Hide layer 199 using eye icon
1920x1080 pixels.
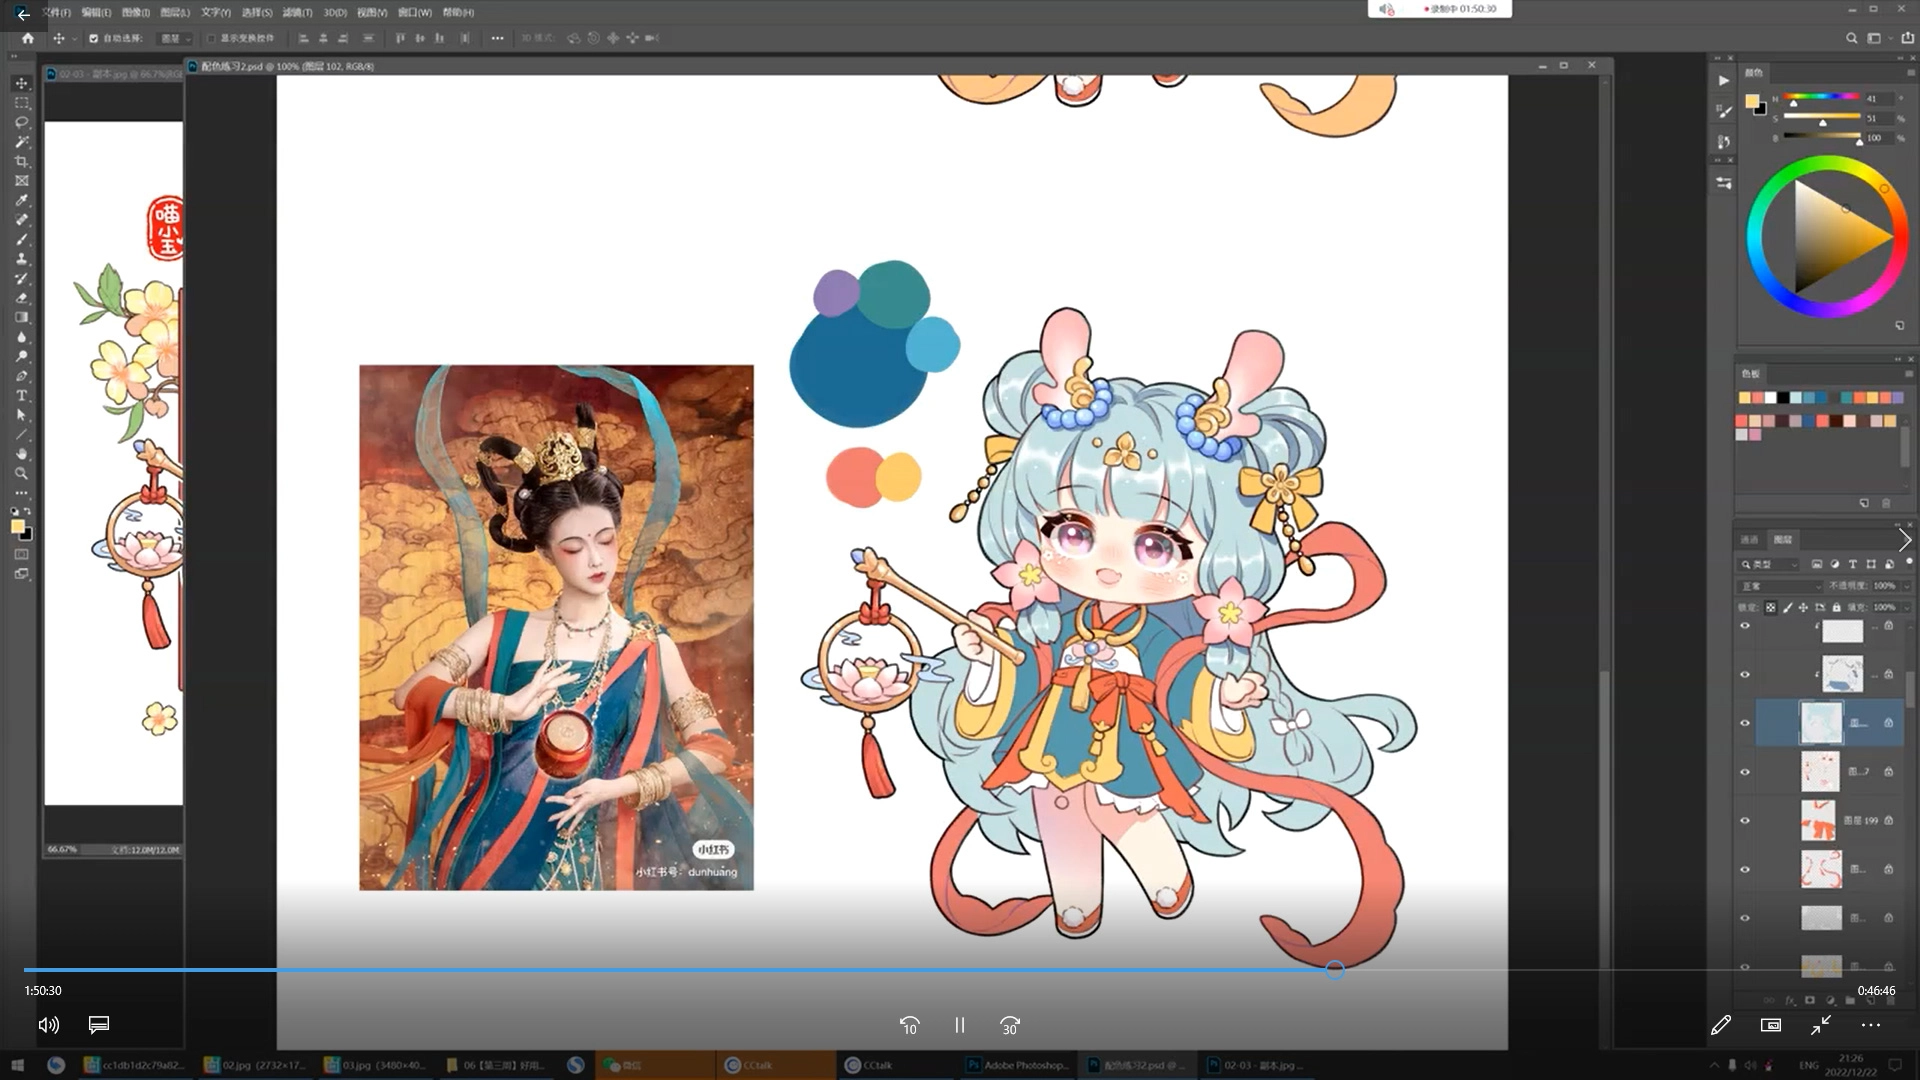coord(1745,820)
